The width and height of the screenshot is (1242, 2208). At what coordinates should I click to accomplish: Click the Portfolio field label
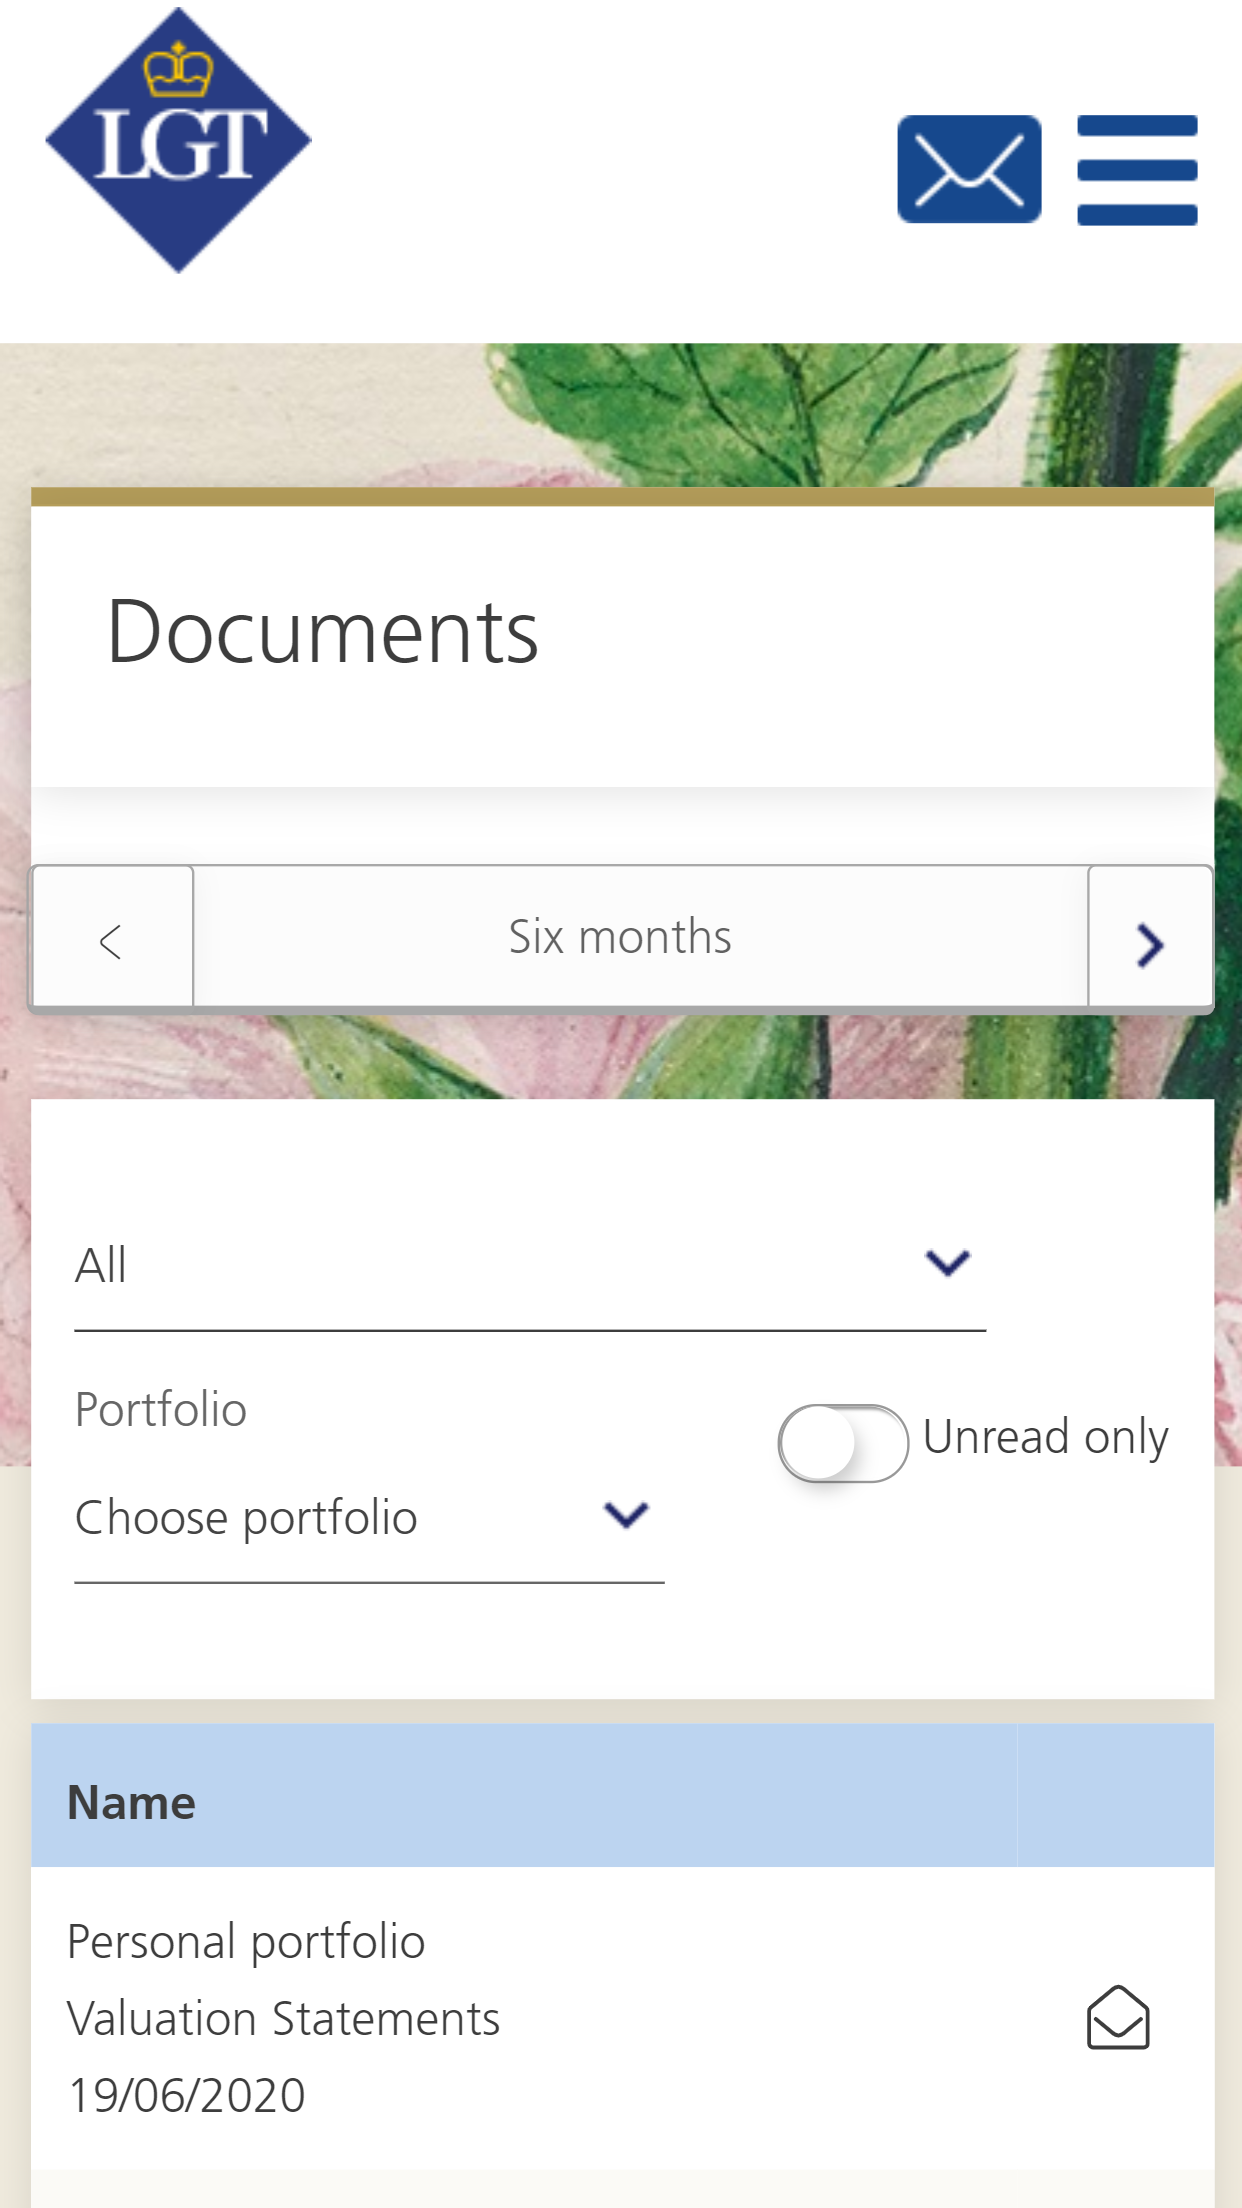161,1410
